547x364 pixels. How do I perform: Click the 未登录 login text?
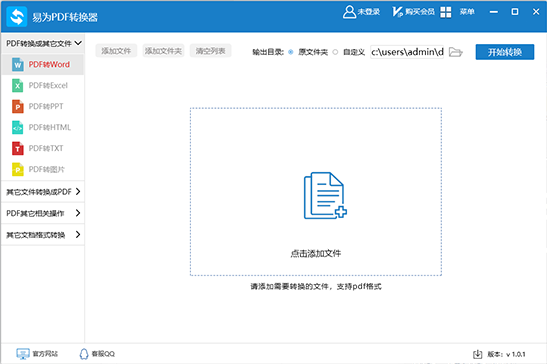(369, 12)
